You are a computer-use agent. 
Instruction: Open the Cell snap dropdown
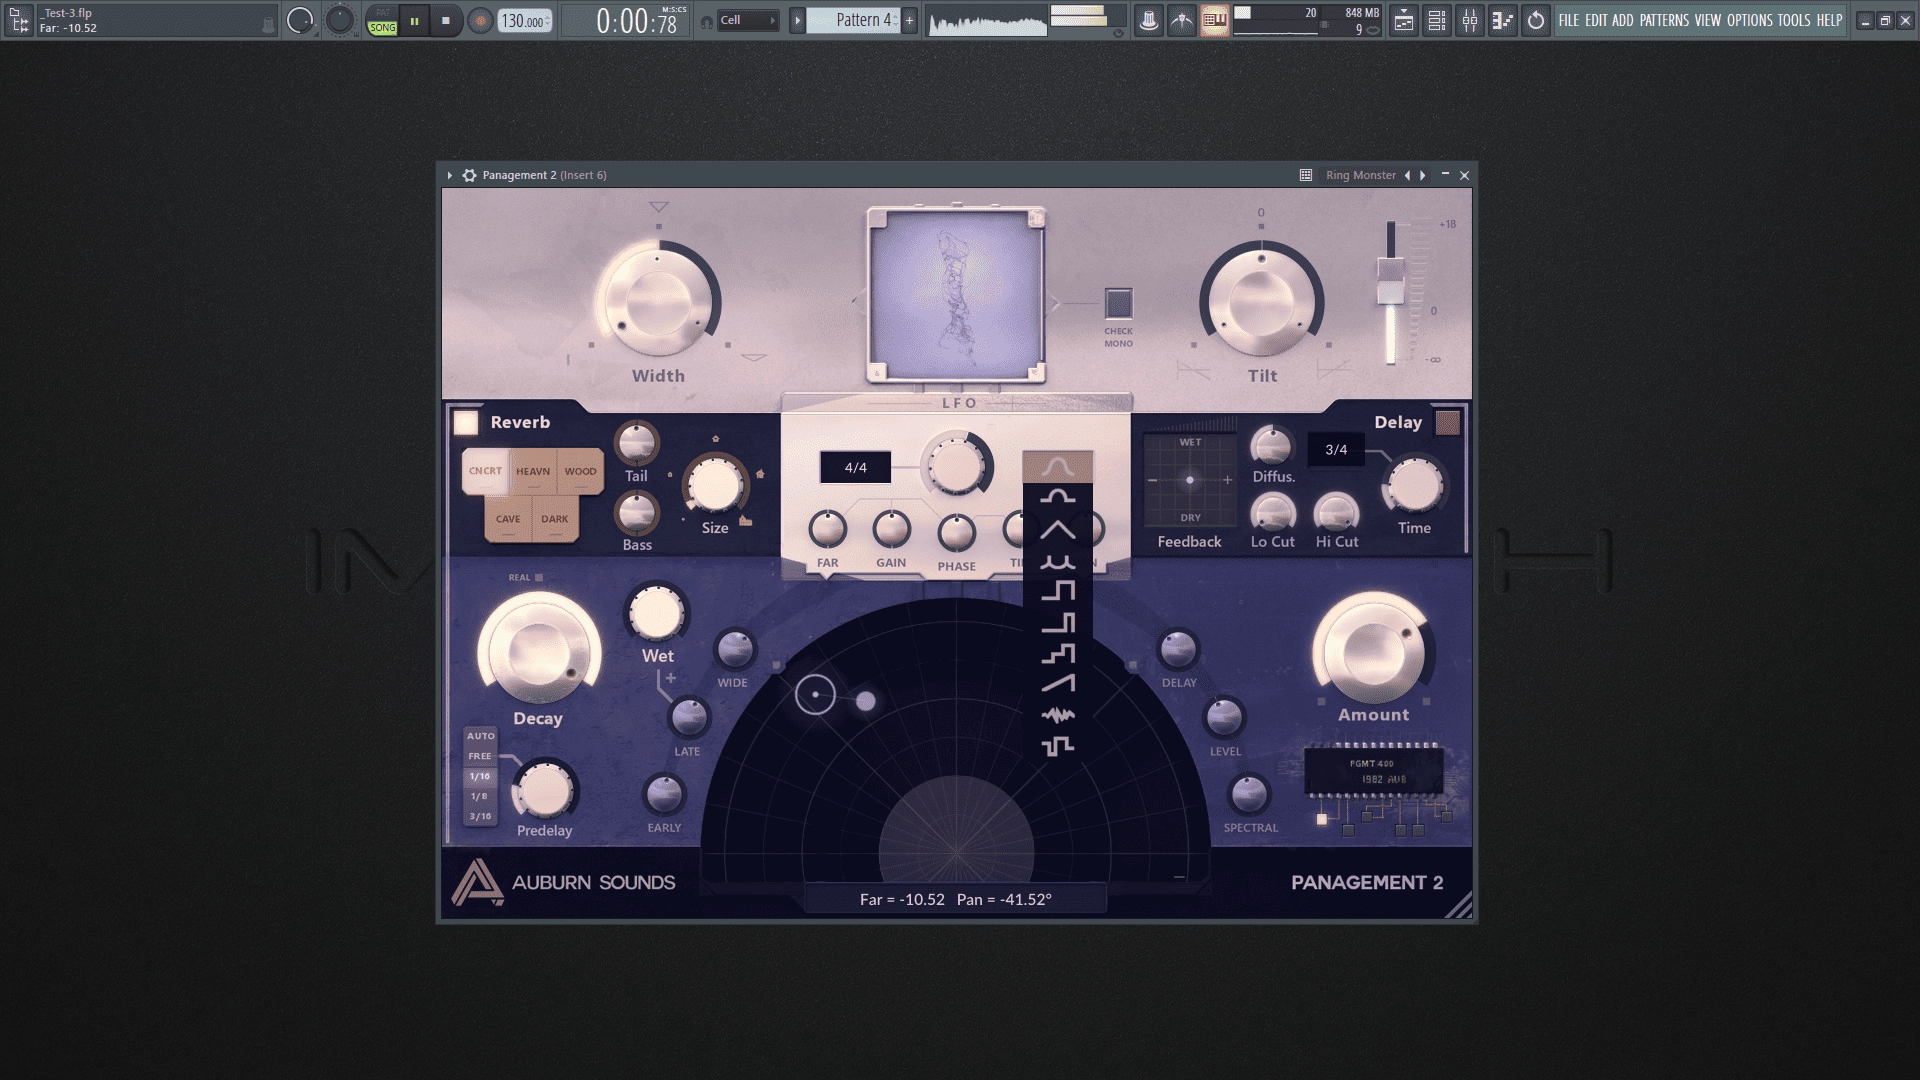click(x=748, y=20)
